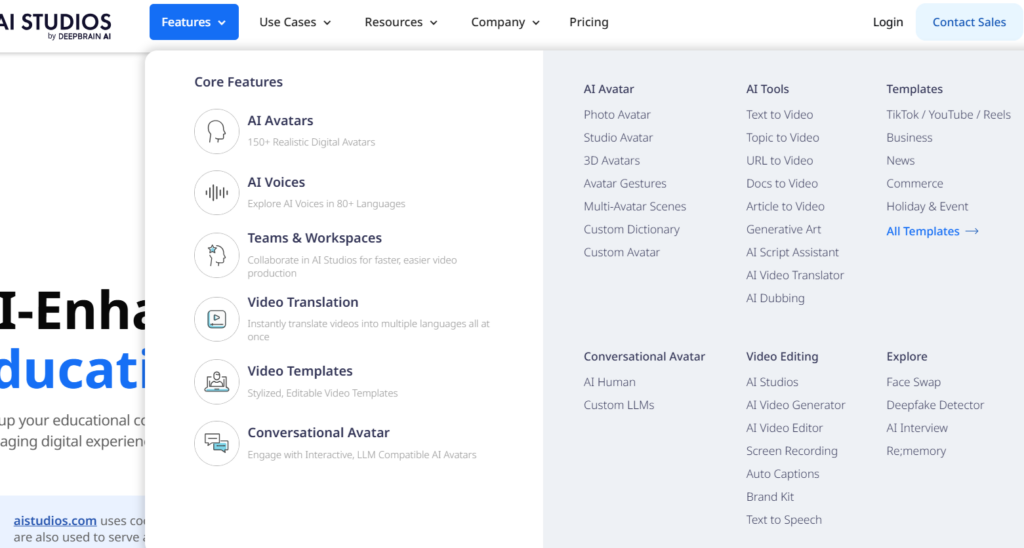
Task: Open AI Video Generator
Action: [795, 405]
